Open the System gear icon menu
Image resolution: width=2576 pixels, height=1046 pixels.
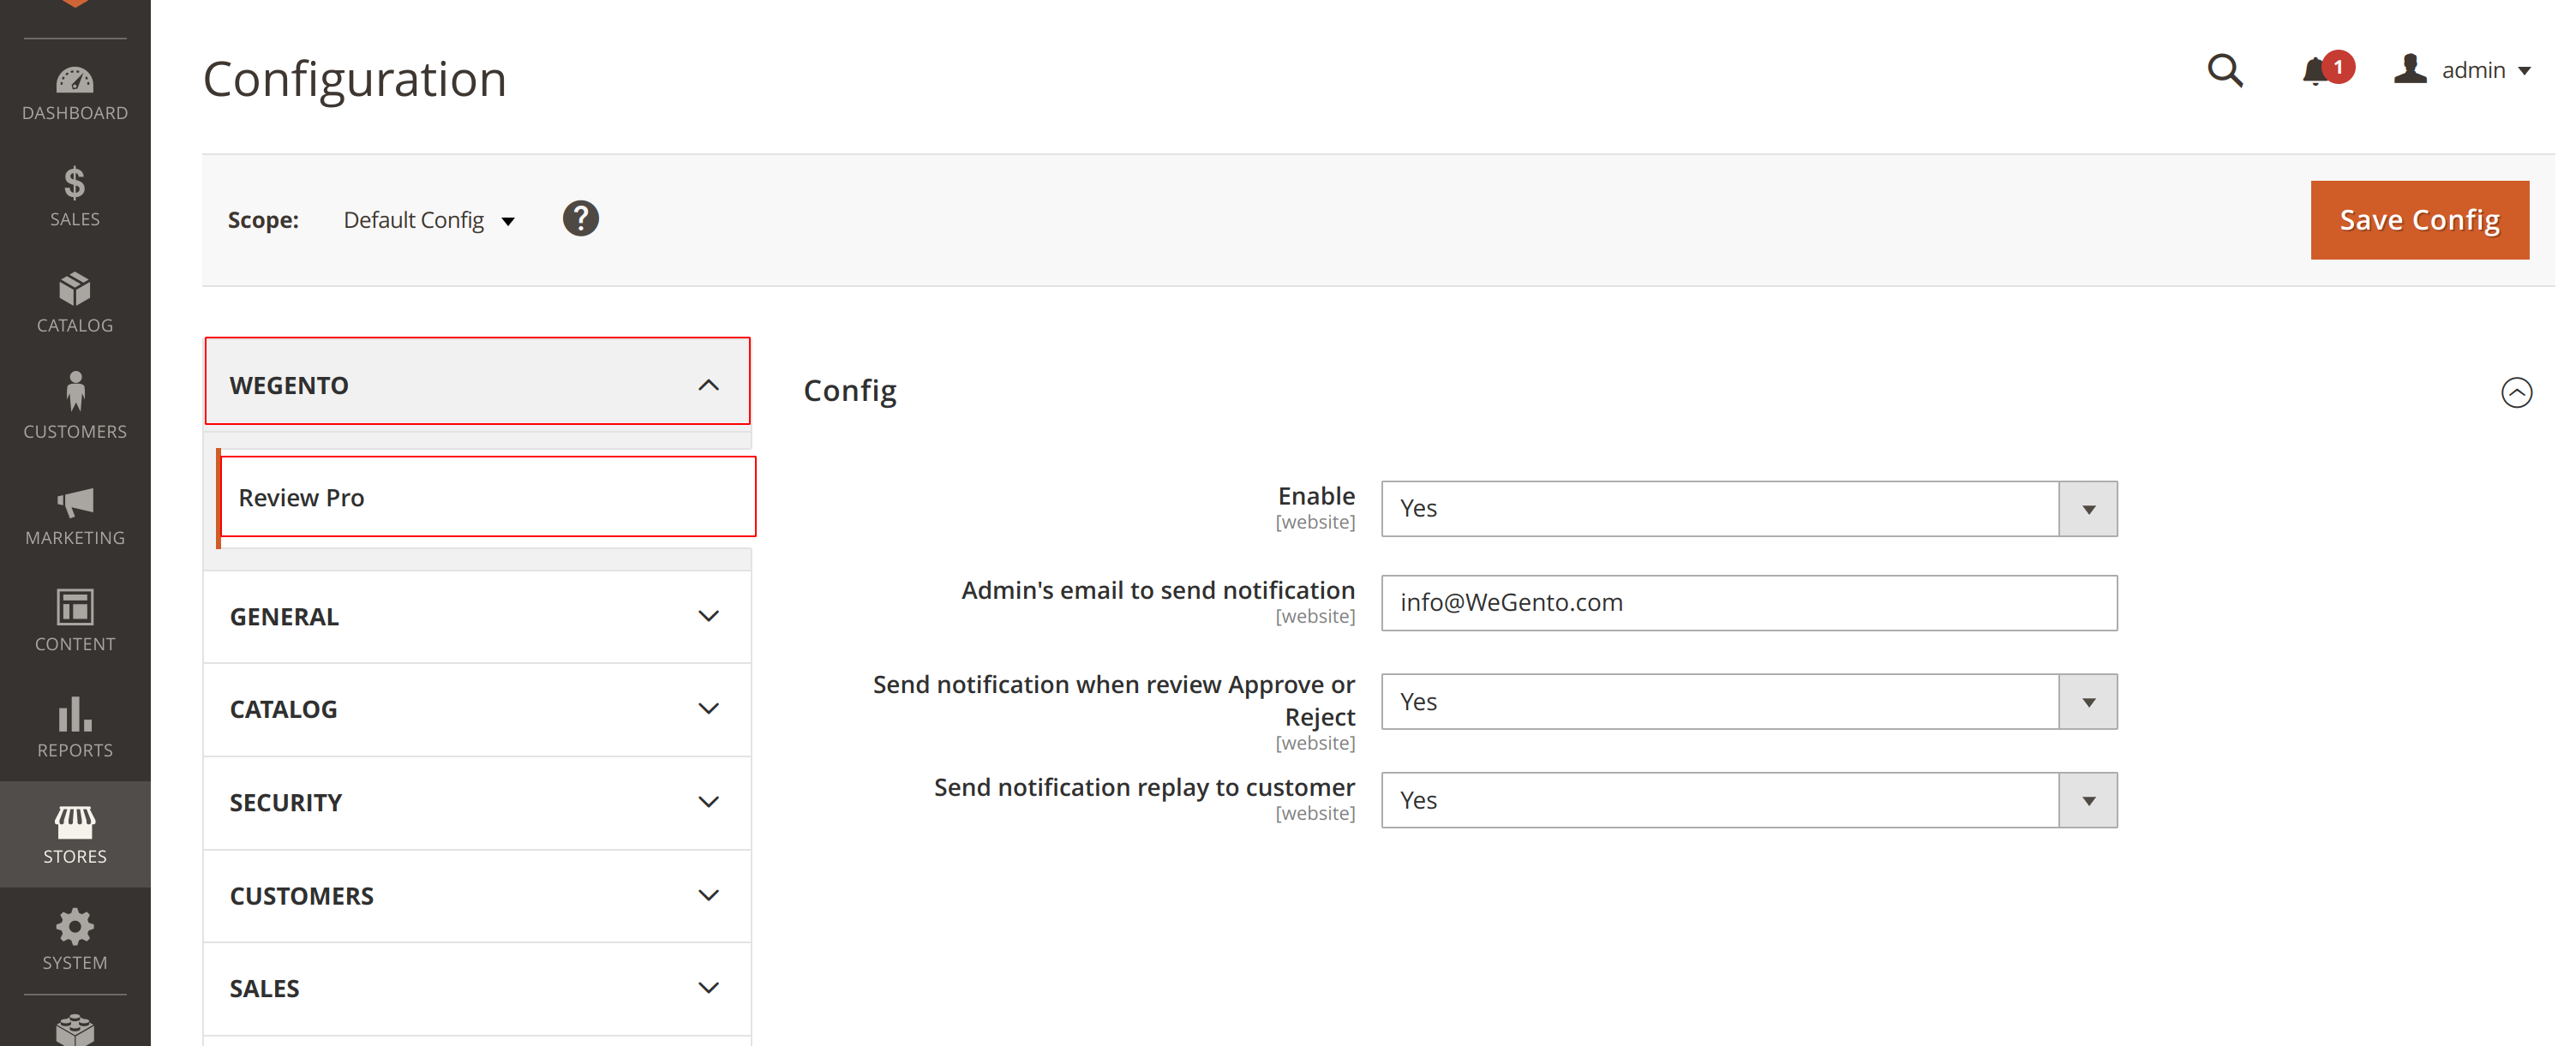click(75, 939)
